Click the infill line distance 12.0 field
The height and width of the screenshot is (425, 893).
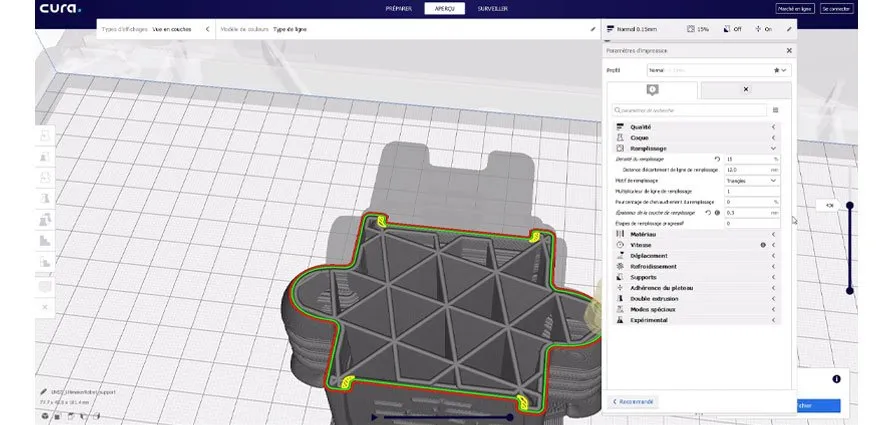[x=752, y=170]
